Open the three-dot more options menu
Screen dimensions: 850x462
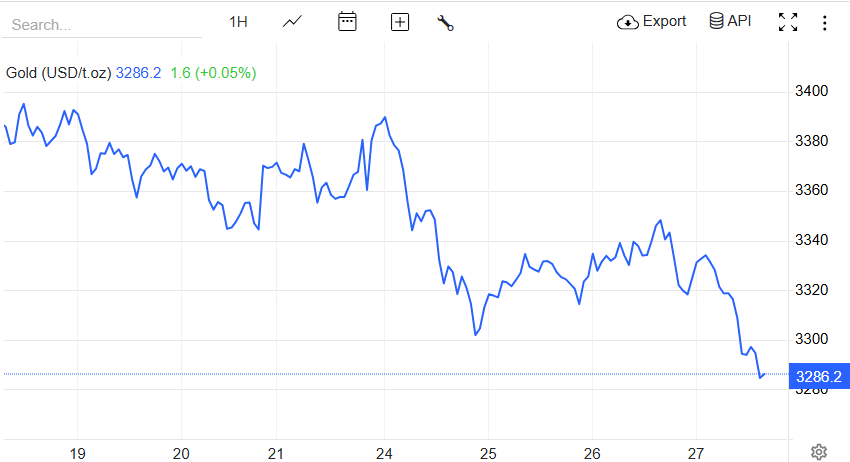pyautogui.click(x=825, y=22)
